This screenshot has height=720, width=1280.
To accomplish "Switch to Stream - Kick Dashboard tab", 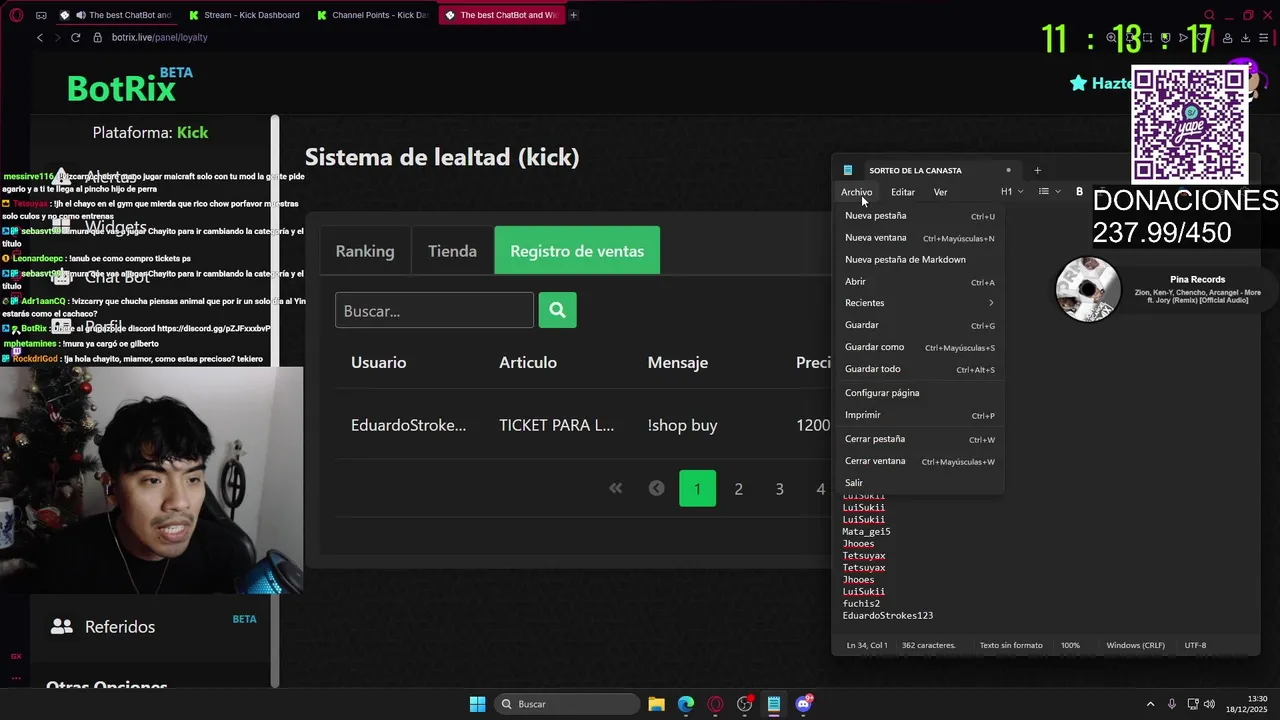I will [x=245, y=15].
